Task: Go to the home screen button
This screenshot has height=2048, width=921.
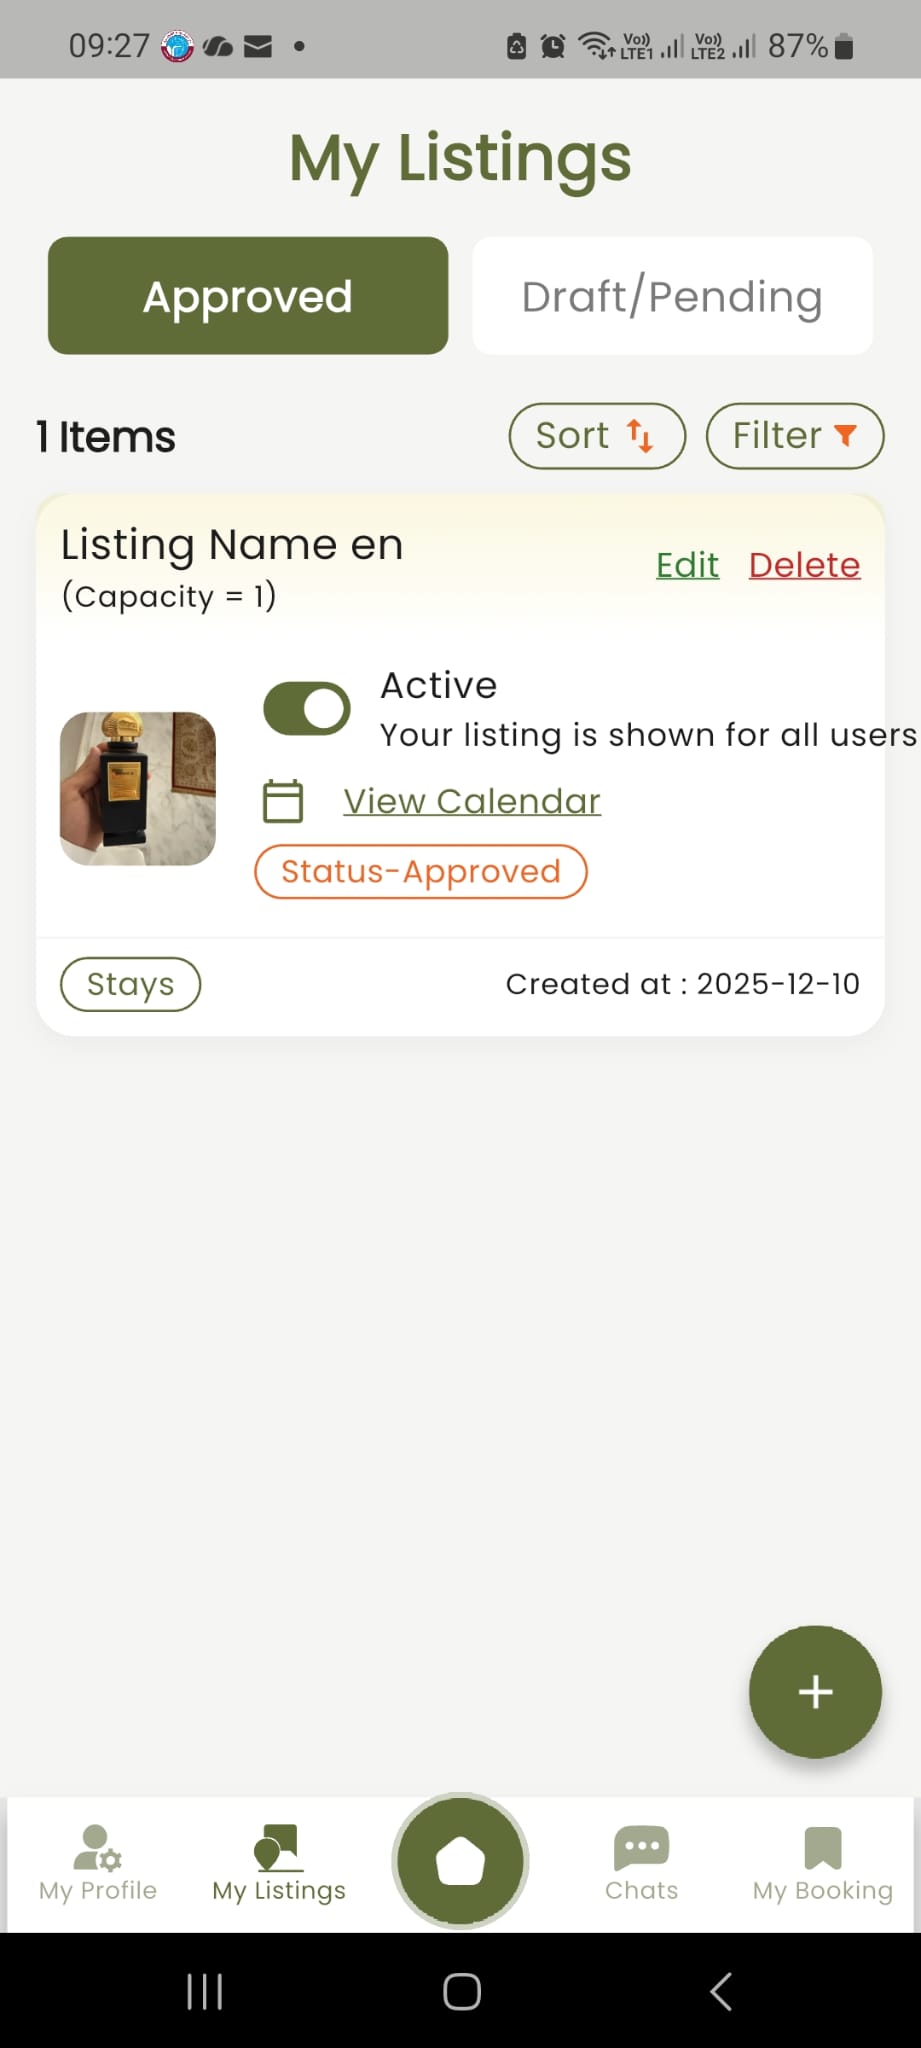Action: point(460,1860)
